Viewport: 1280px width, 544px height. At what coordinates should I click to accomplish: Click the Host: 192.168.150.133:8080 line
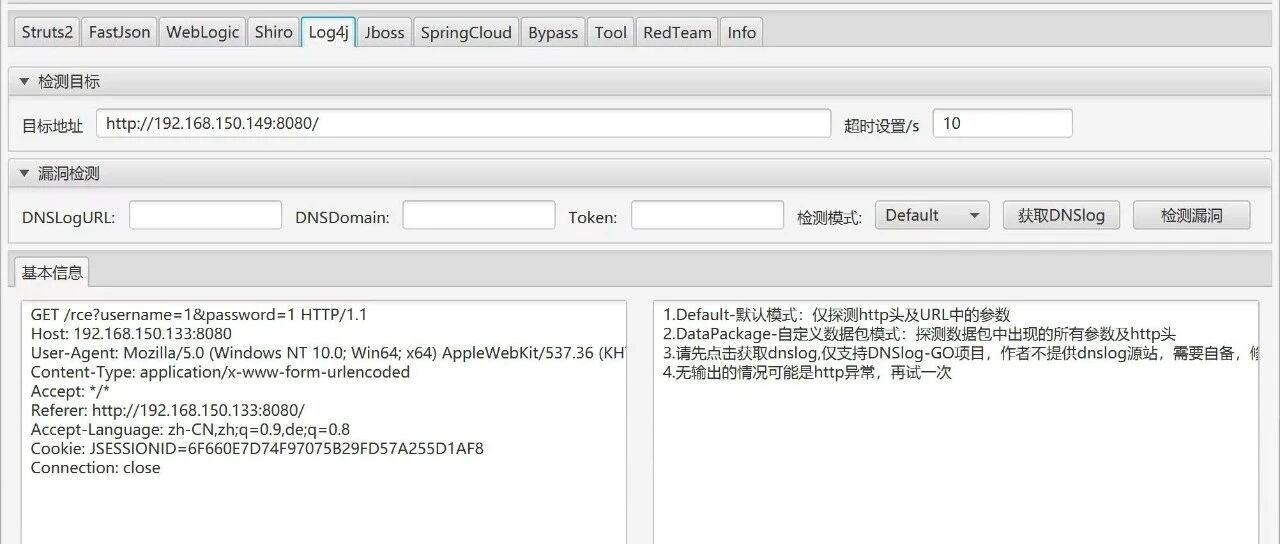point(131,334)
